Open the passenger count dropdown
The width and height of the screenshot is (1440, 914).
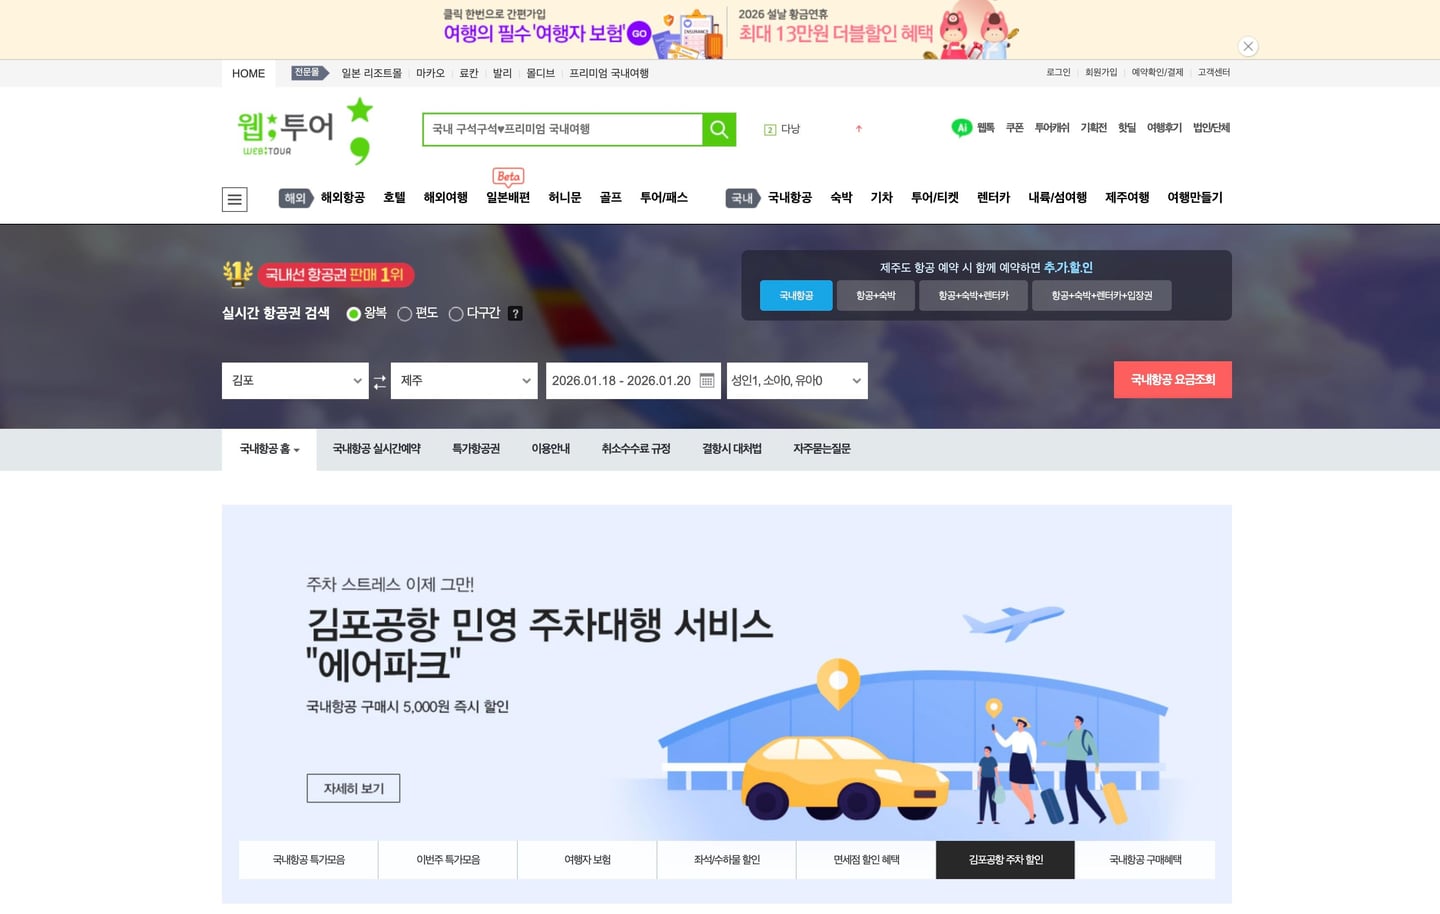[797, 381]
